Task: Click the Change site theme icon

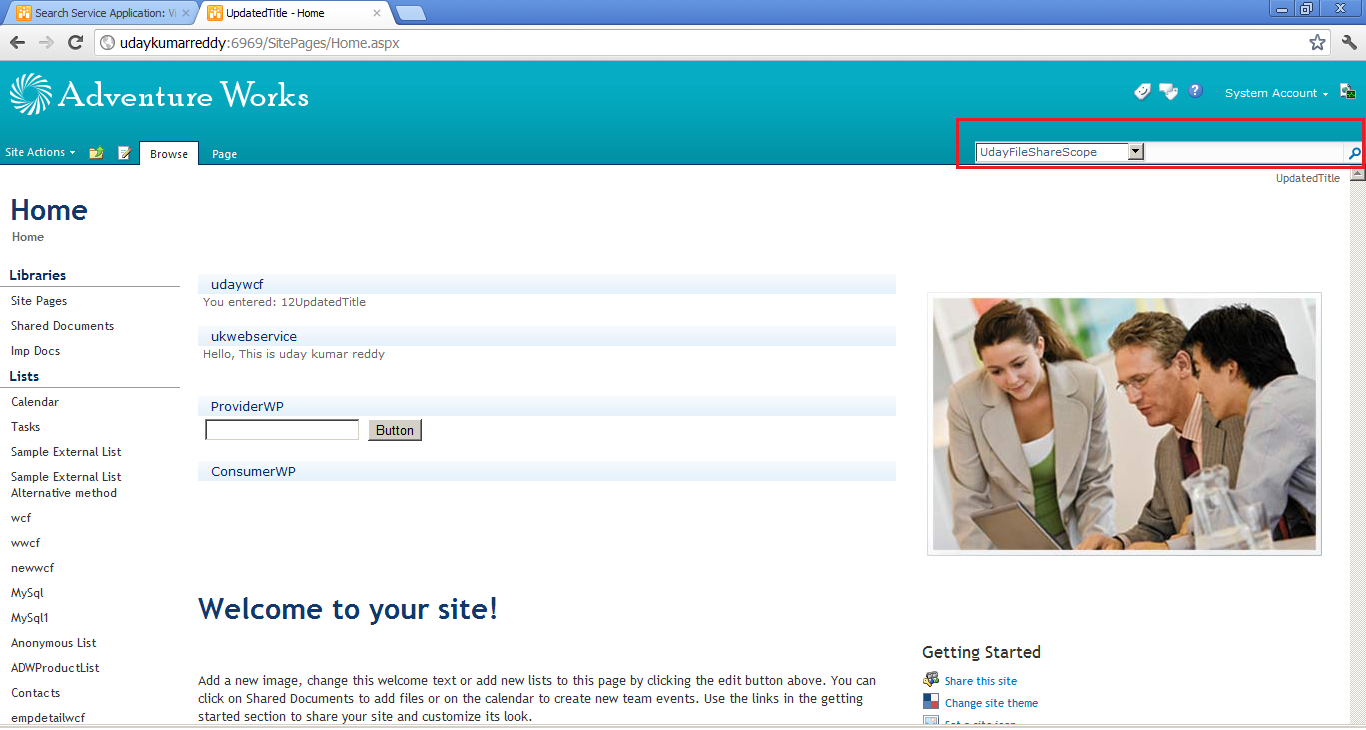Action: click(x=931, y=701)
